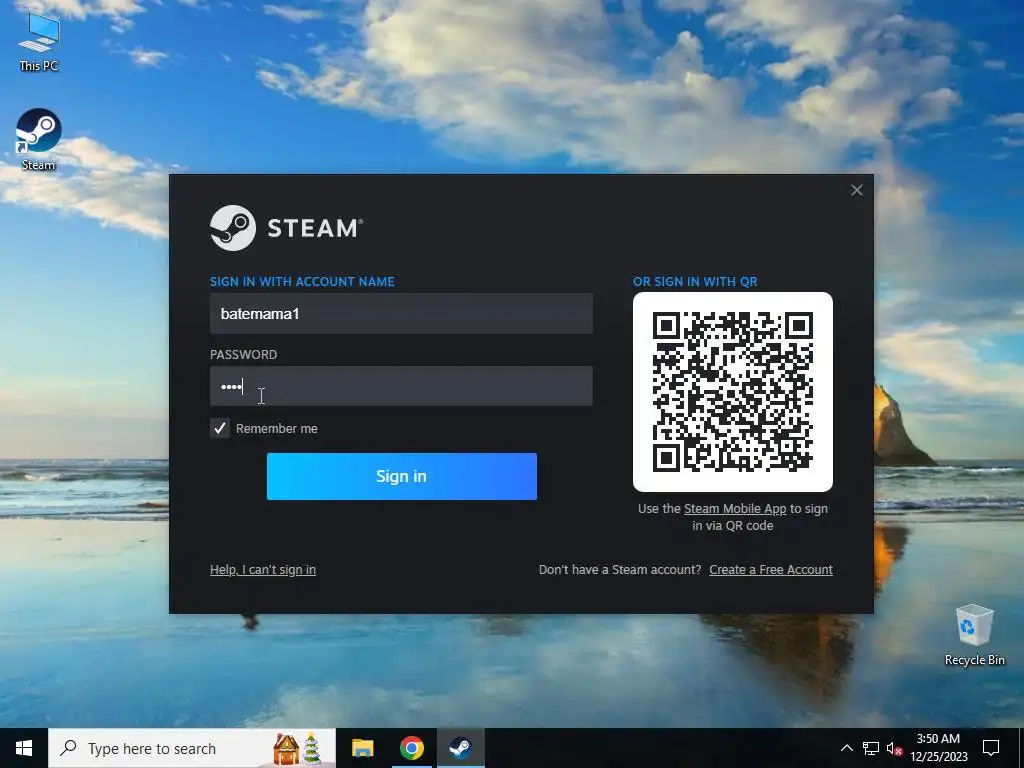This screenshot has width=1024, height=768.
Task: Click the Type here to search box
Action: (193, 748)
